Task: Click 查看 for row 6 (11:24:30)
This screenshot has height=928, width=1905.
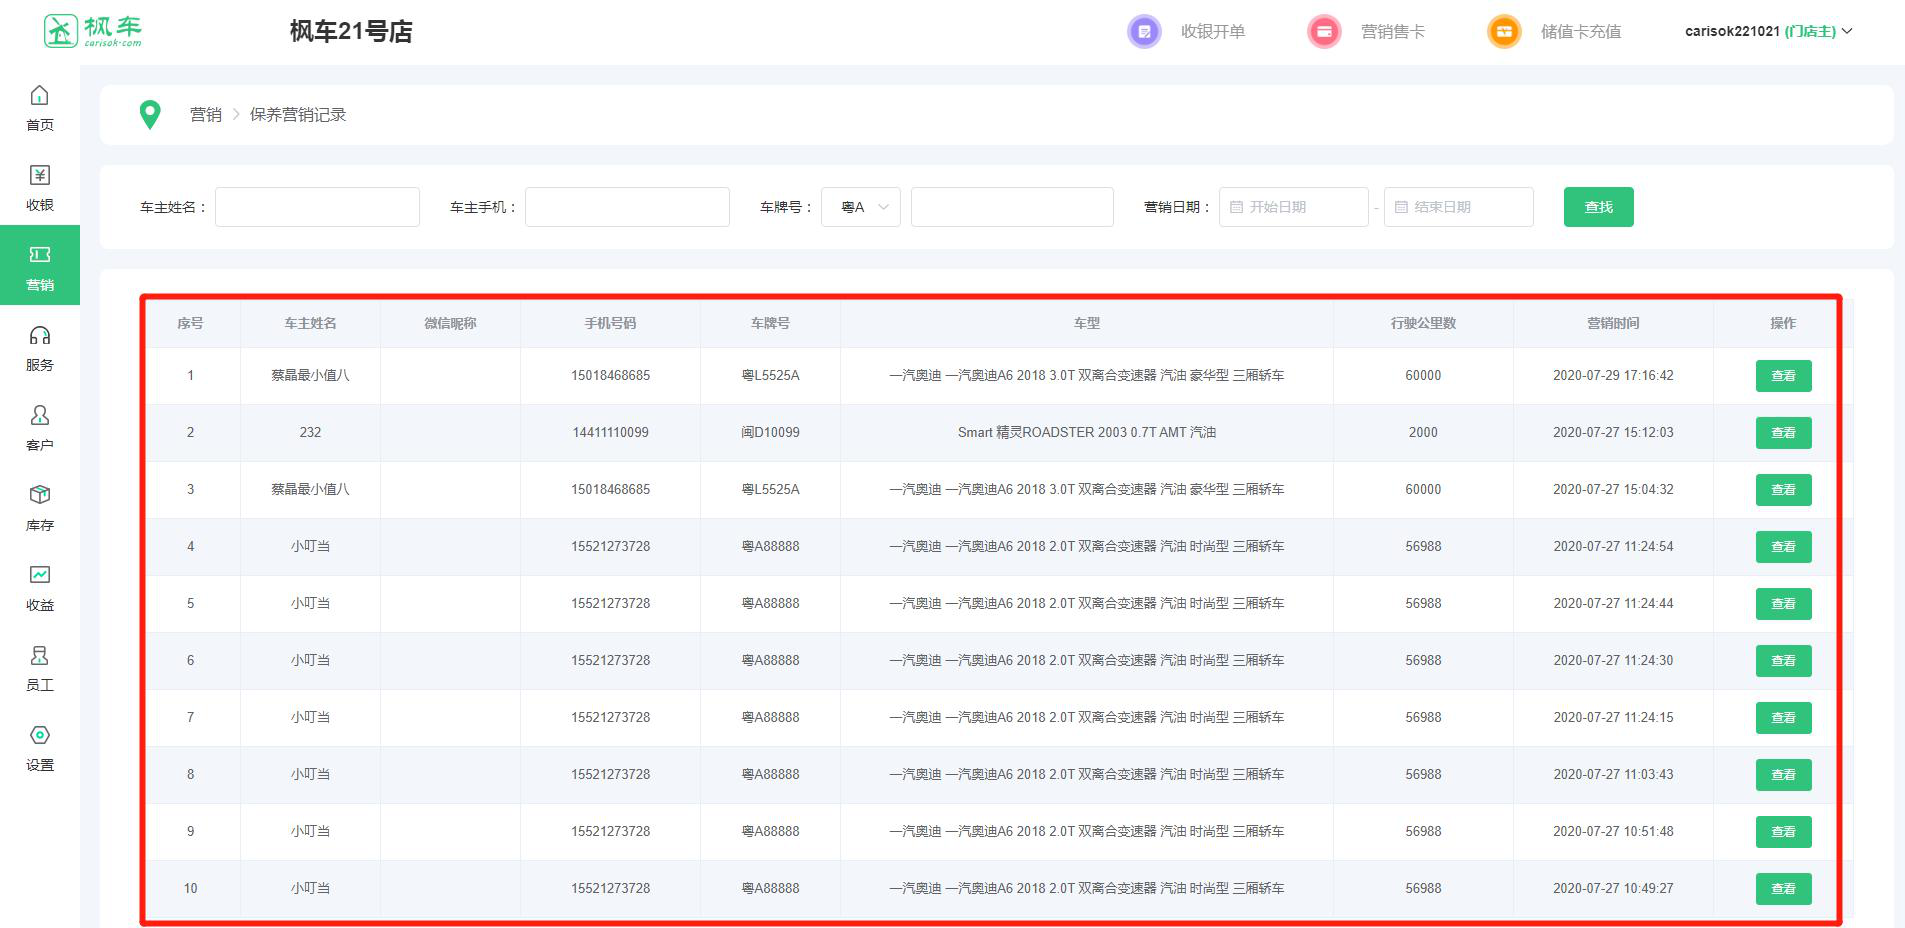Action: (x=1783, y=661)
